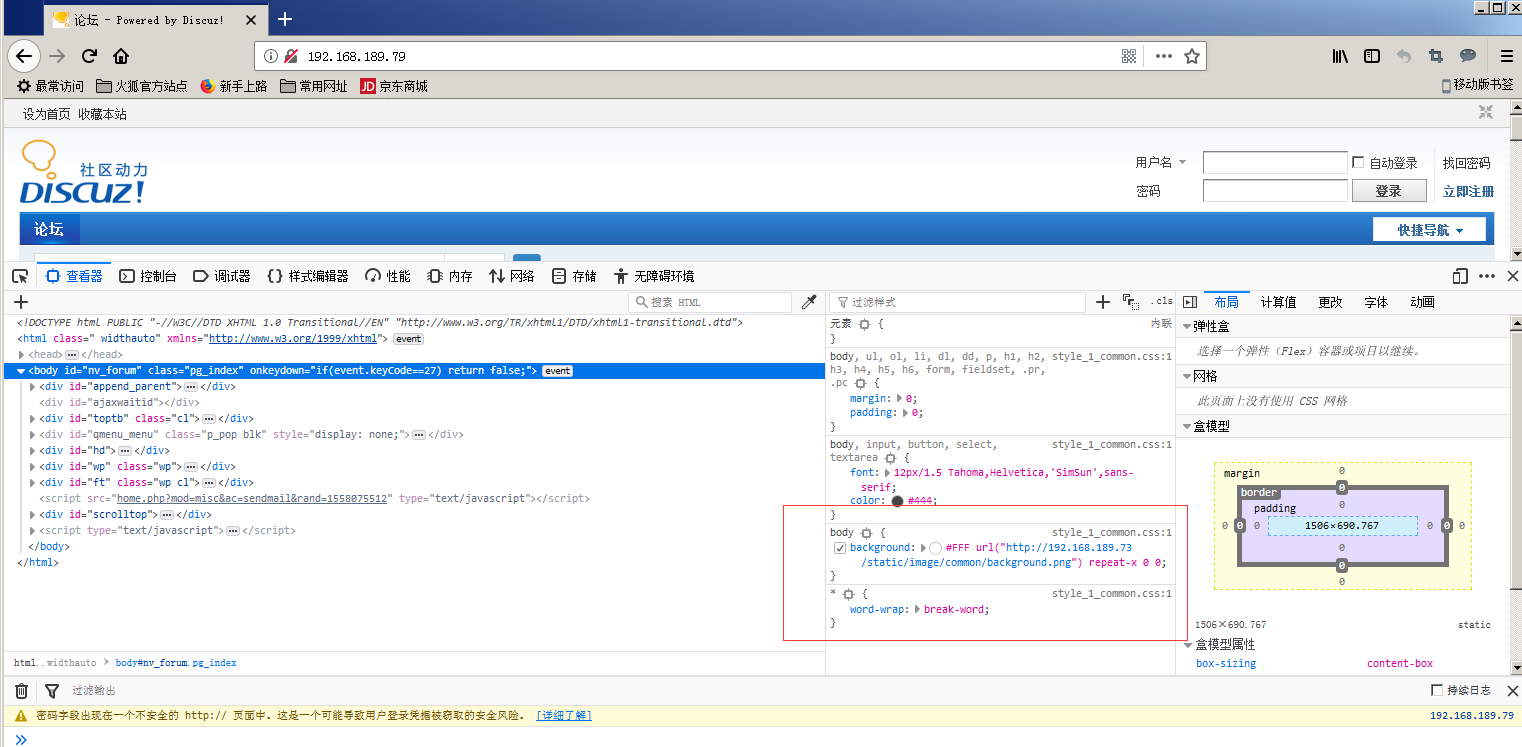Open devtools three-dot customize menu
Screen dimensions: 1522x747
[x=1487, y=276]
